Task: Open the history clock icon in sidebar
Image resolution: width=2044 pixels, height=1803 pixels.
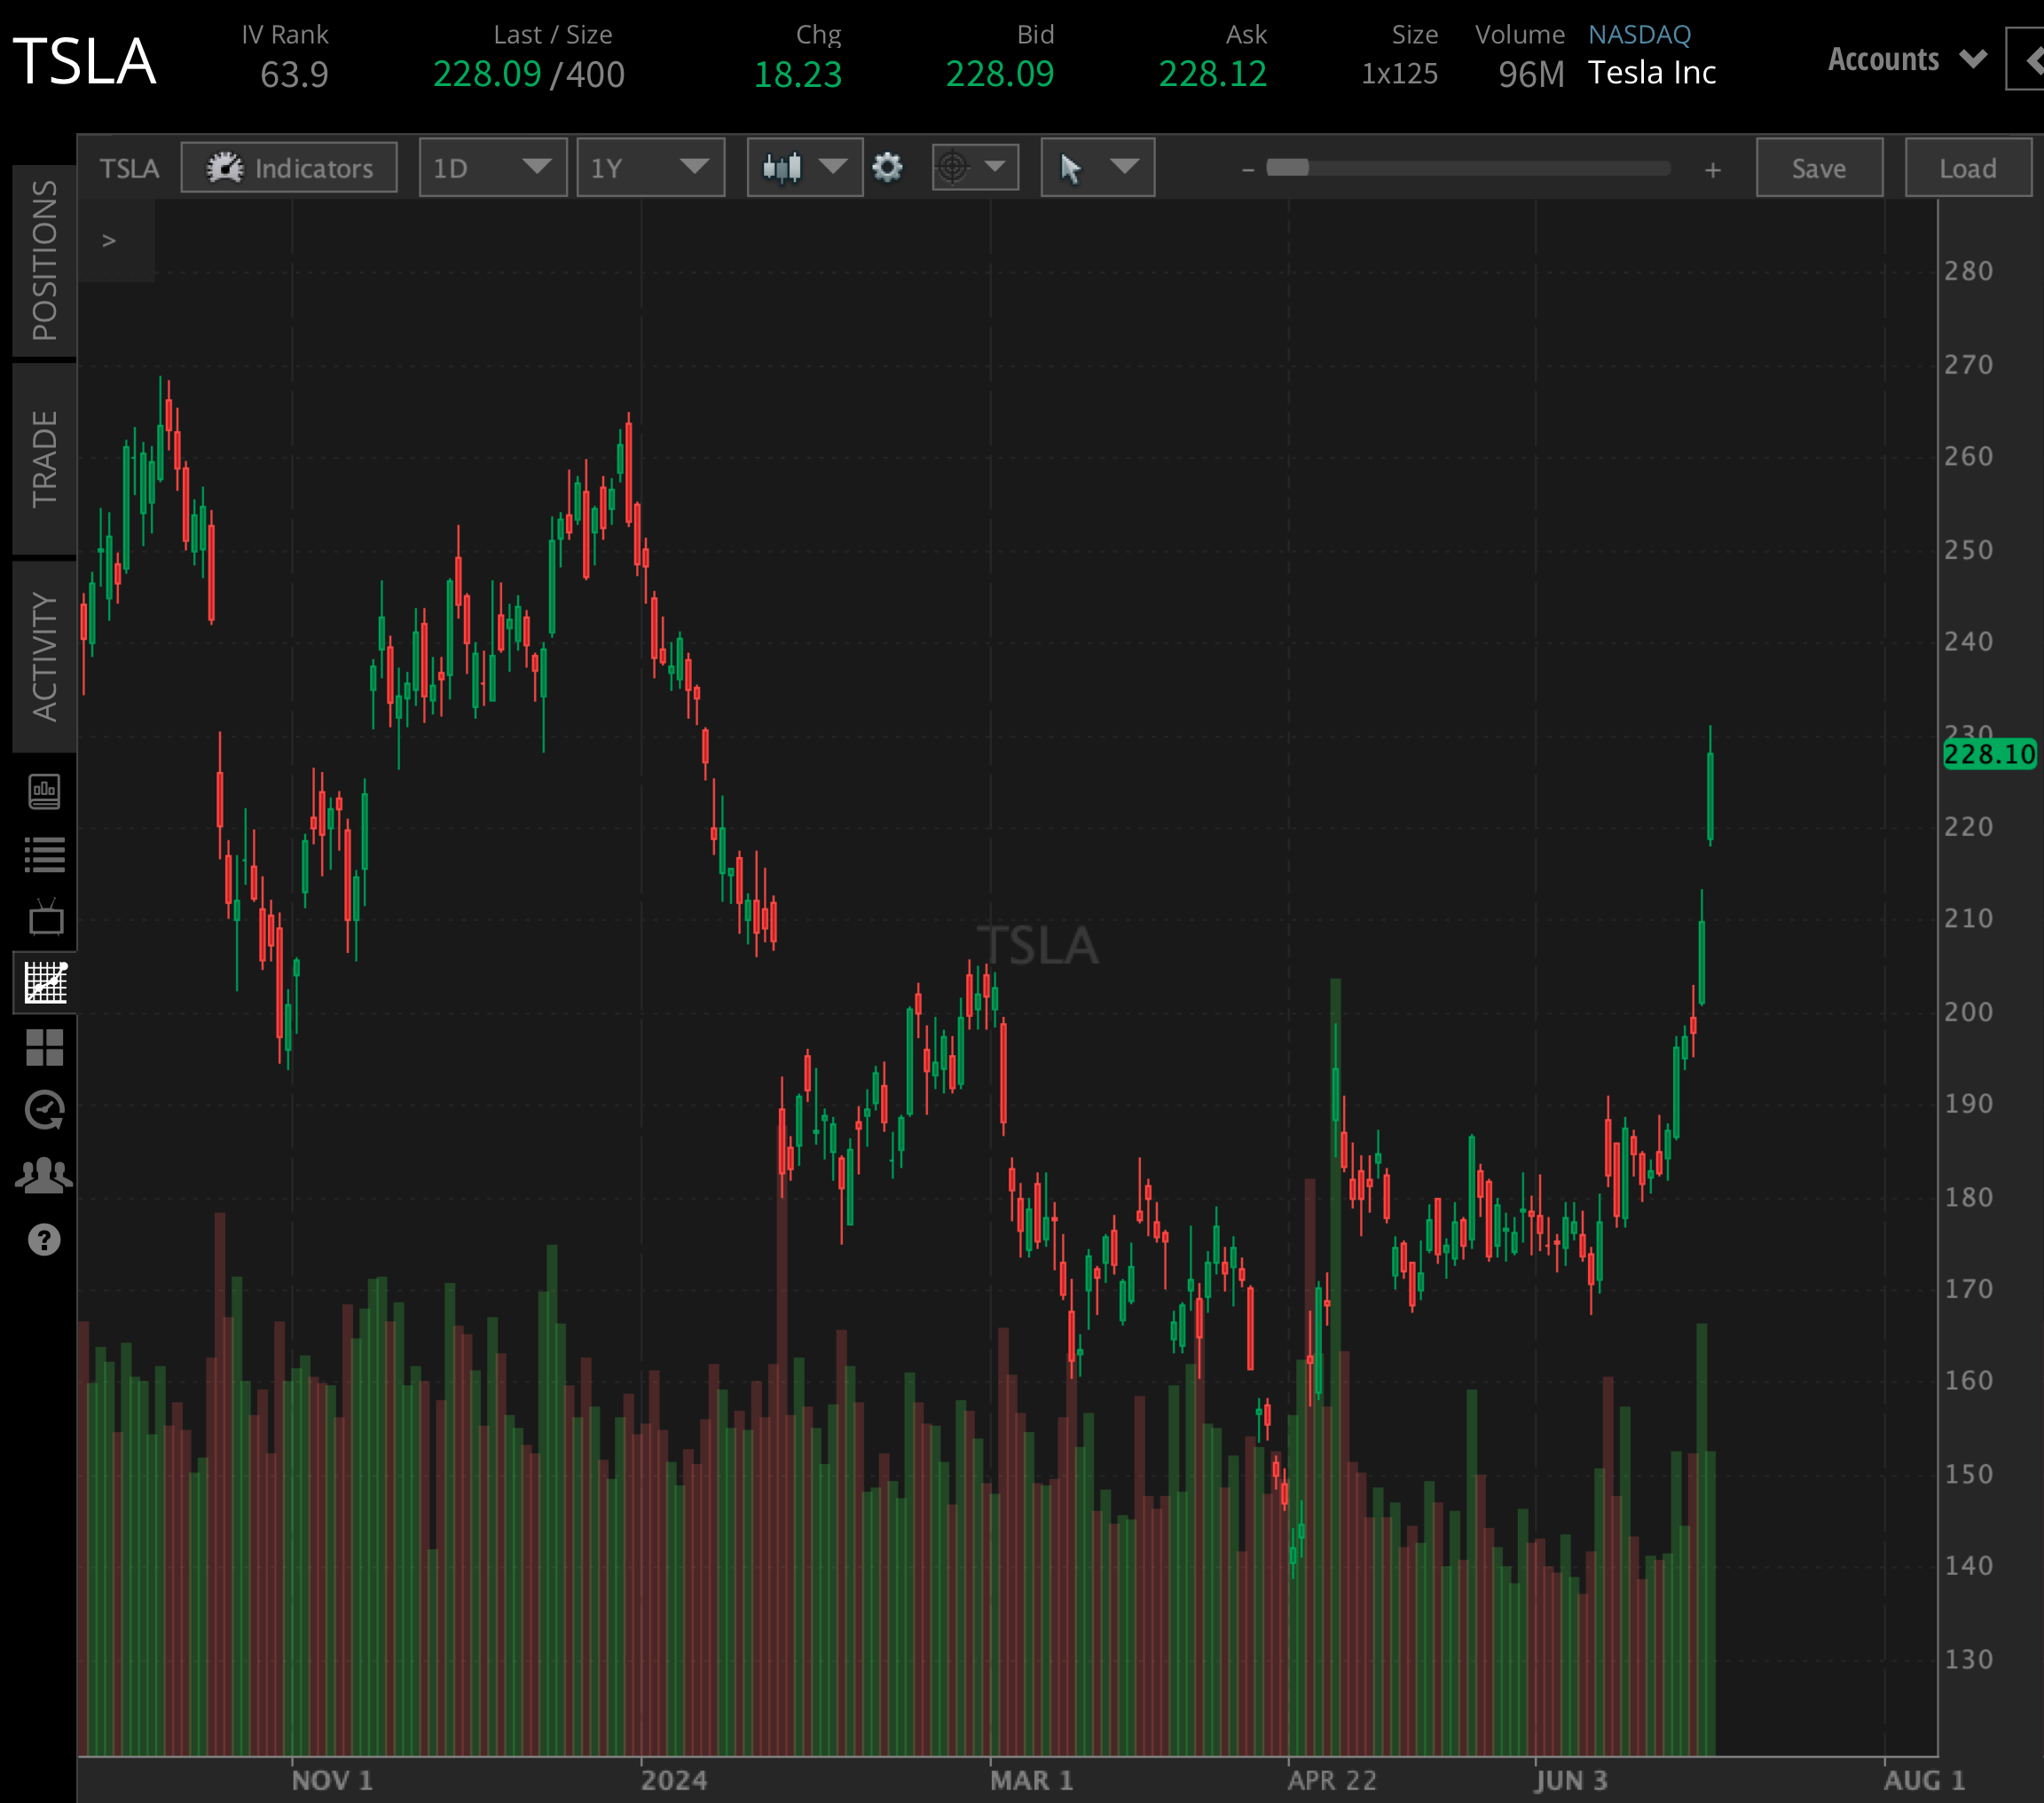Action: 42,1110
